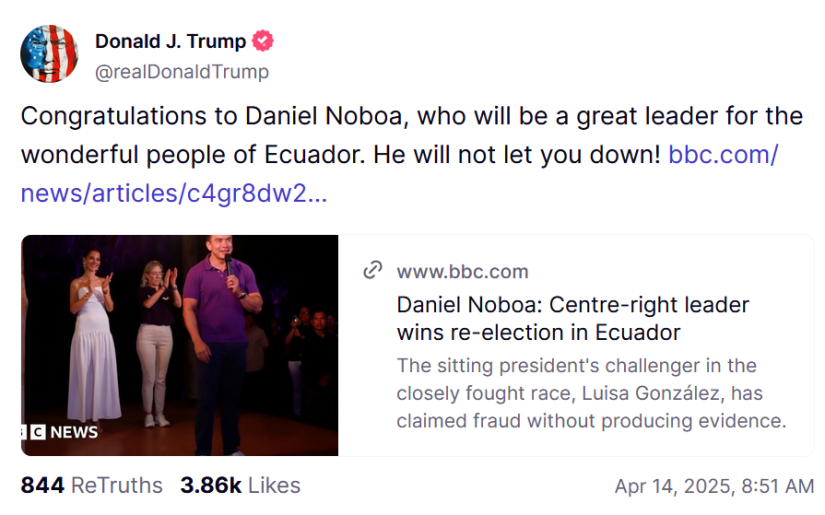View the 844 ReTruths list
The height and width of the screenshot is (515, 825).
(91, 485)
